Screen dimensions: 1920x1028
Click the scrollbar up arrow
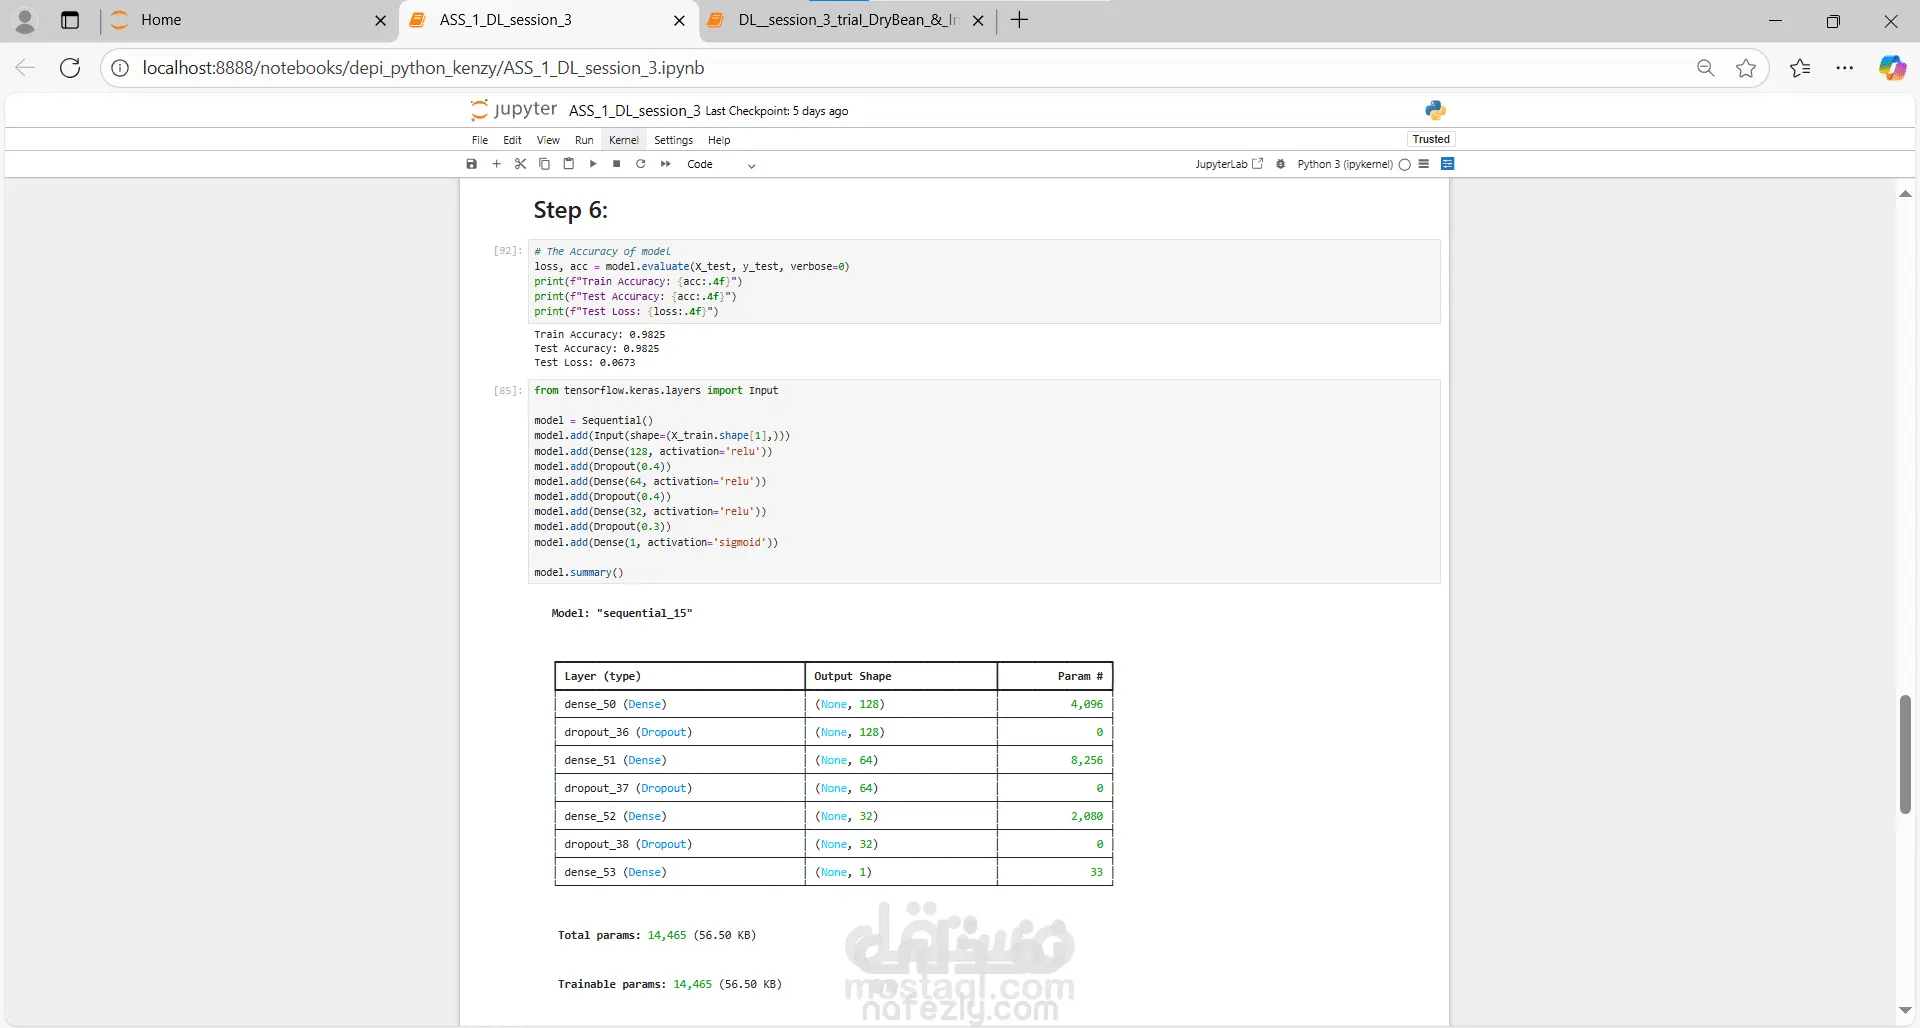point(1905,194)
